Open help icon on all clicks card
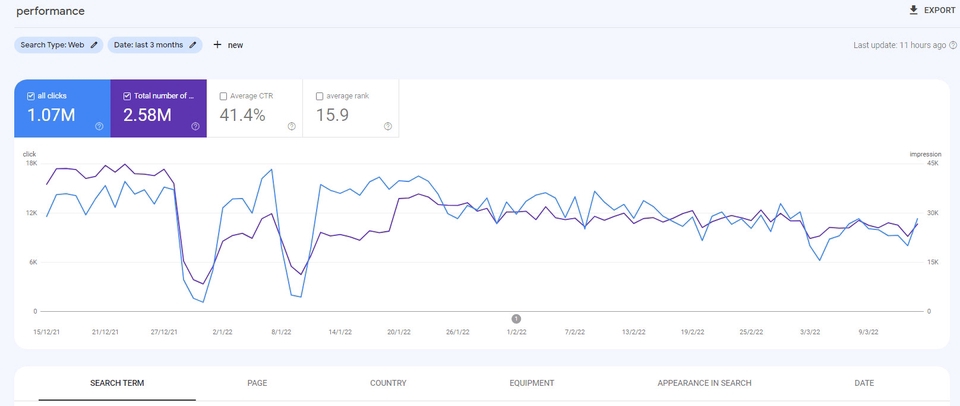Image resolution: width=960 pixels, height=406 pixels. 99,126
